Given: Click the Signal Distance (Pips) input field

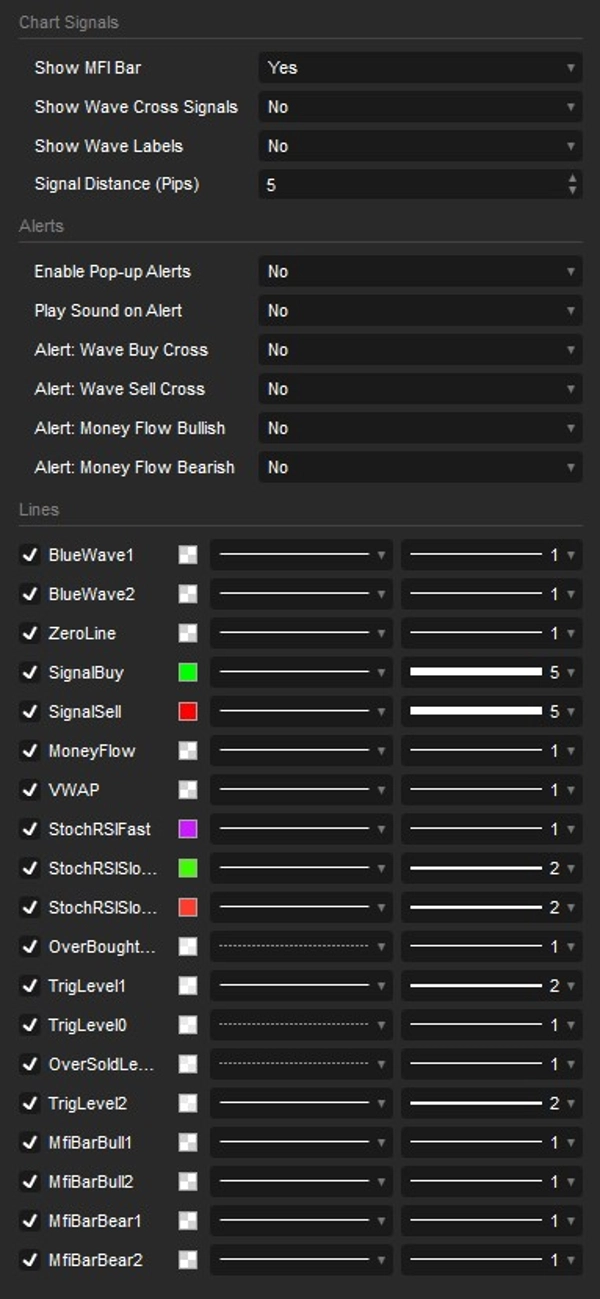Looking at the screenshot, I should pos(410,185).
